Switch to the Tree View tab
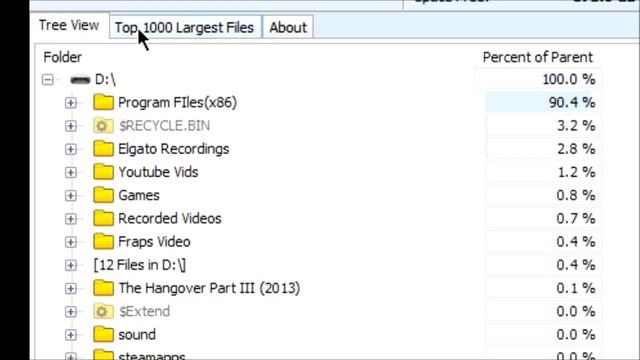The width and height of the screenshot is (640, 360). 69,25
